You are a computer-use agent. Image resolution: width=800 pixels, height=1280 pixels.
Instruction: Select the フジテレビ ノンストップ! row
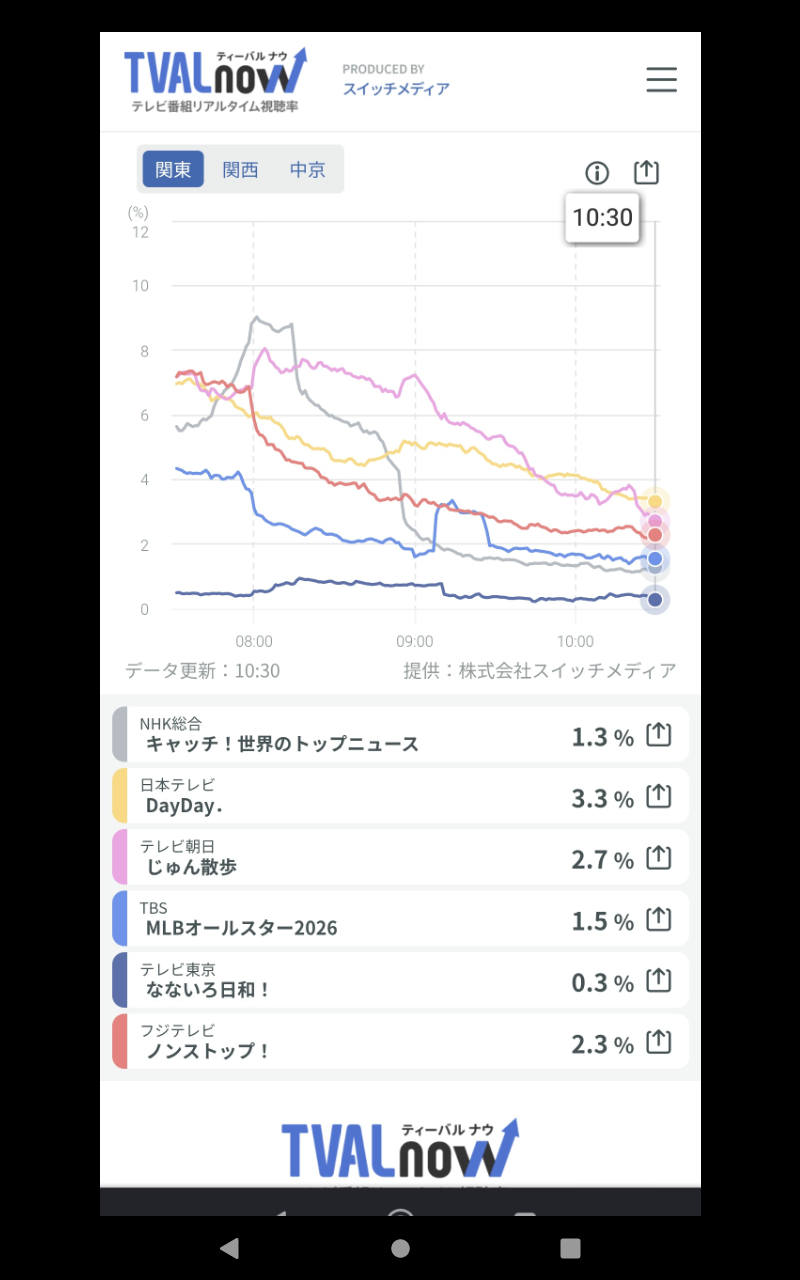coord(400,1042)
